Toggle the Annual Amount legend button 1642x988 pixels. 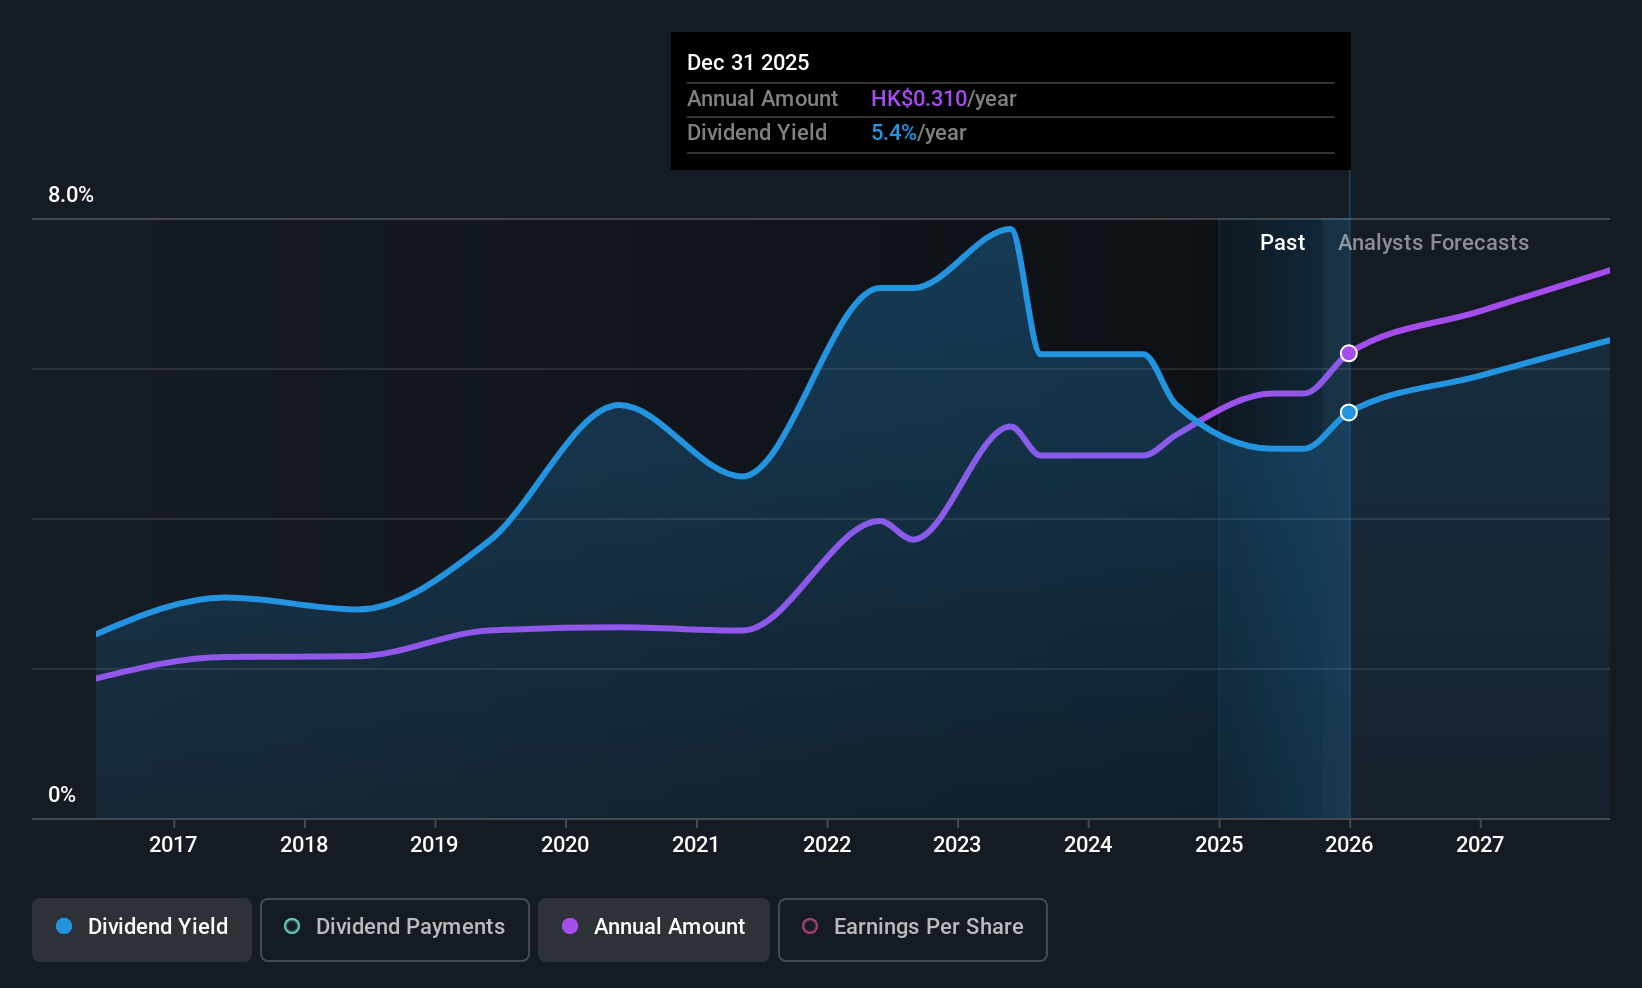[654, 927]
